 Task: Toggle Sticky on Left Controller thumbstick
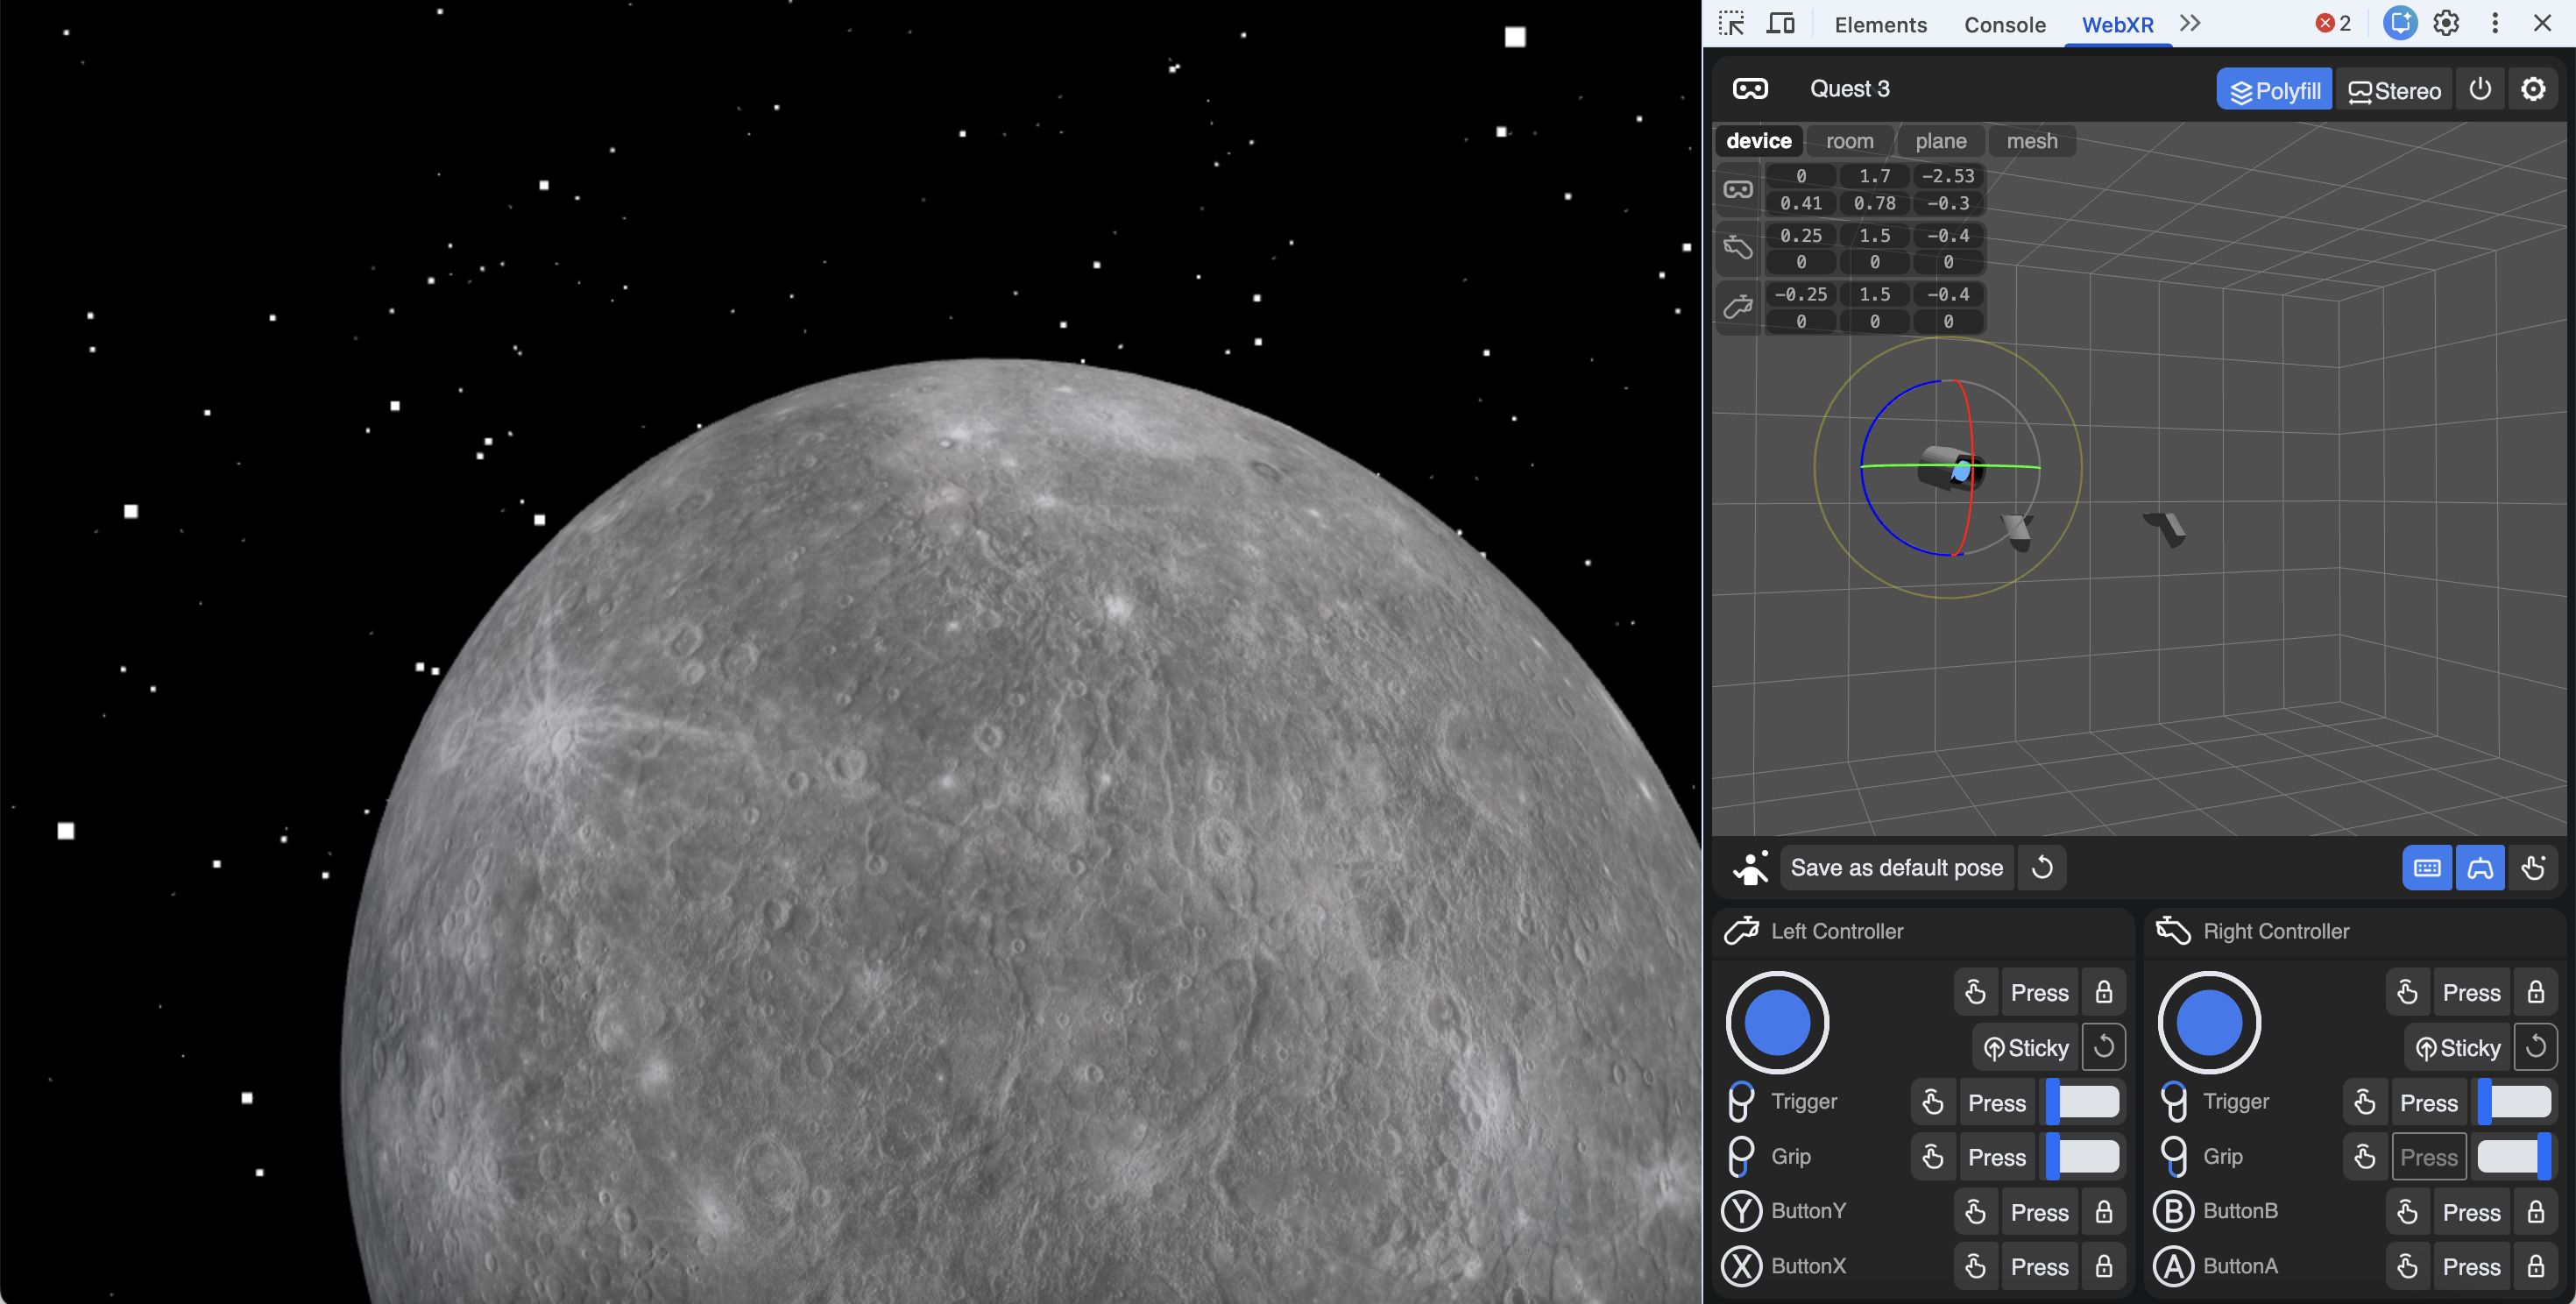click(2026, 1047)
